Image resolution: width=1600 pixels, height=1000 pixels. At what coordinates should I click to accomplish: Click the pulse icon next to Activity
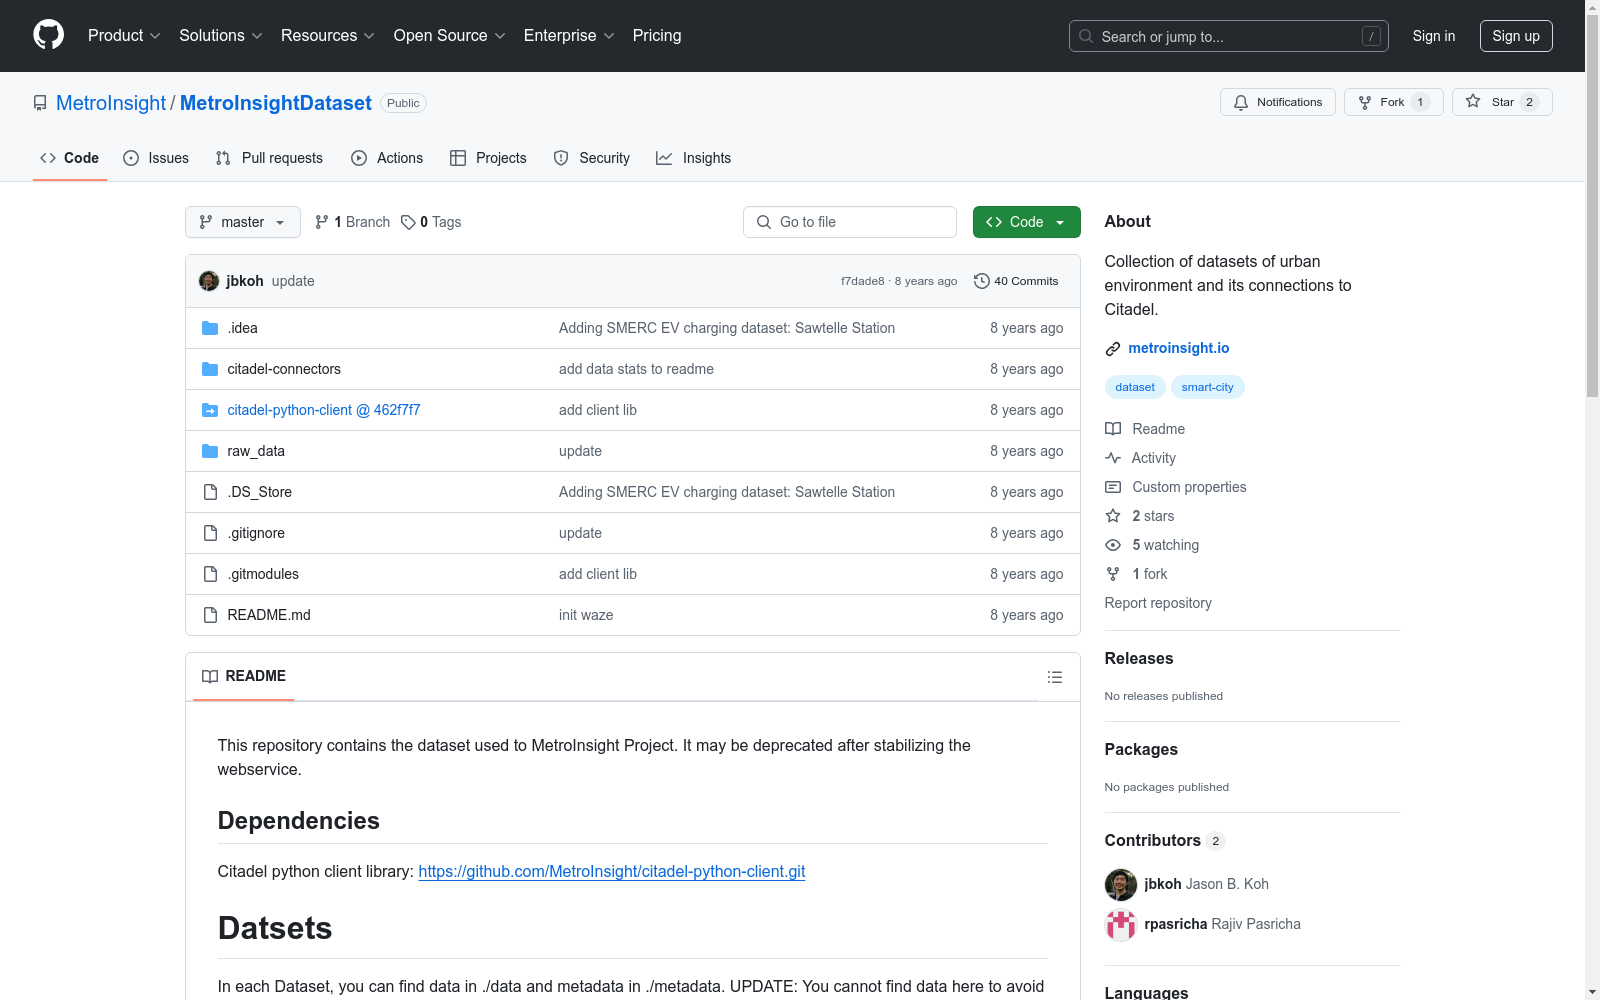click(x=1113, y=458)
